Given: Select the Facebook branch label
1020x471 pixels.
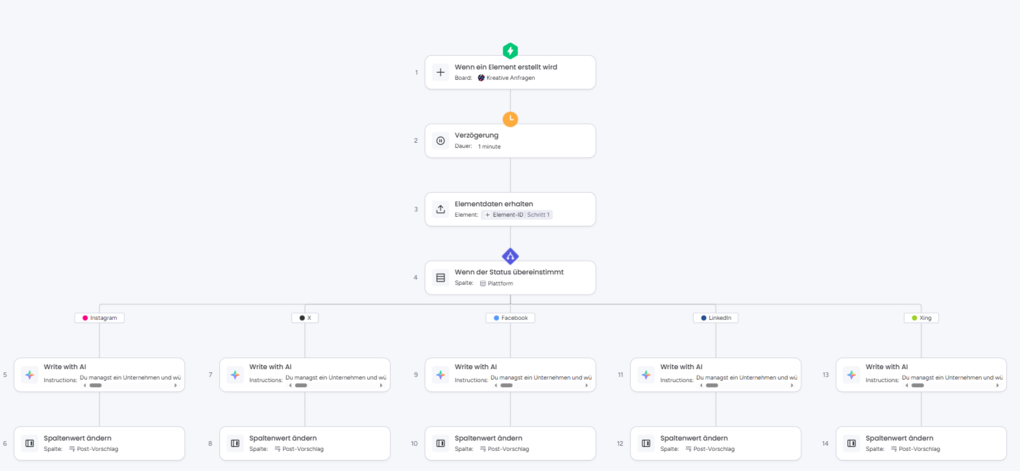Looking at the screenshot, I should click(510, 318).
